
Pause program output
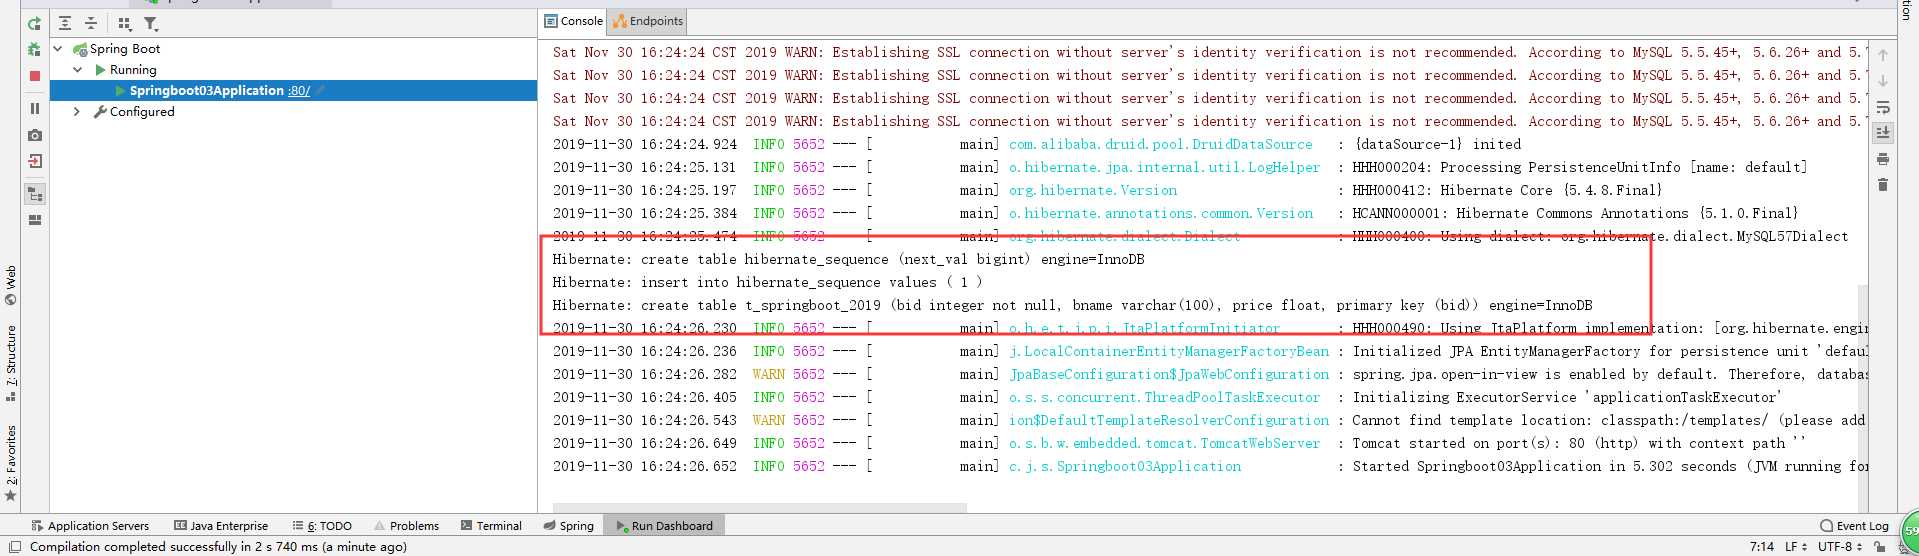pyautogui.click(x=35, y=108)
